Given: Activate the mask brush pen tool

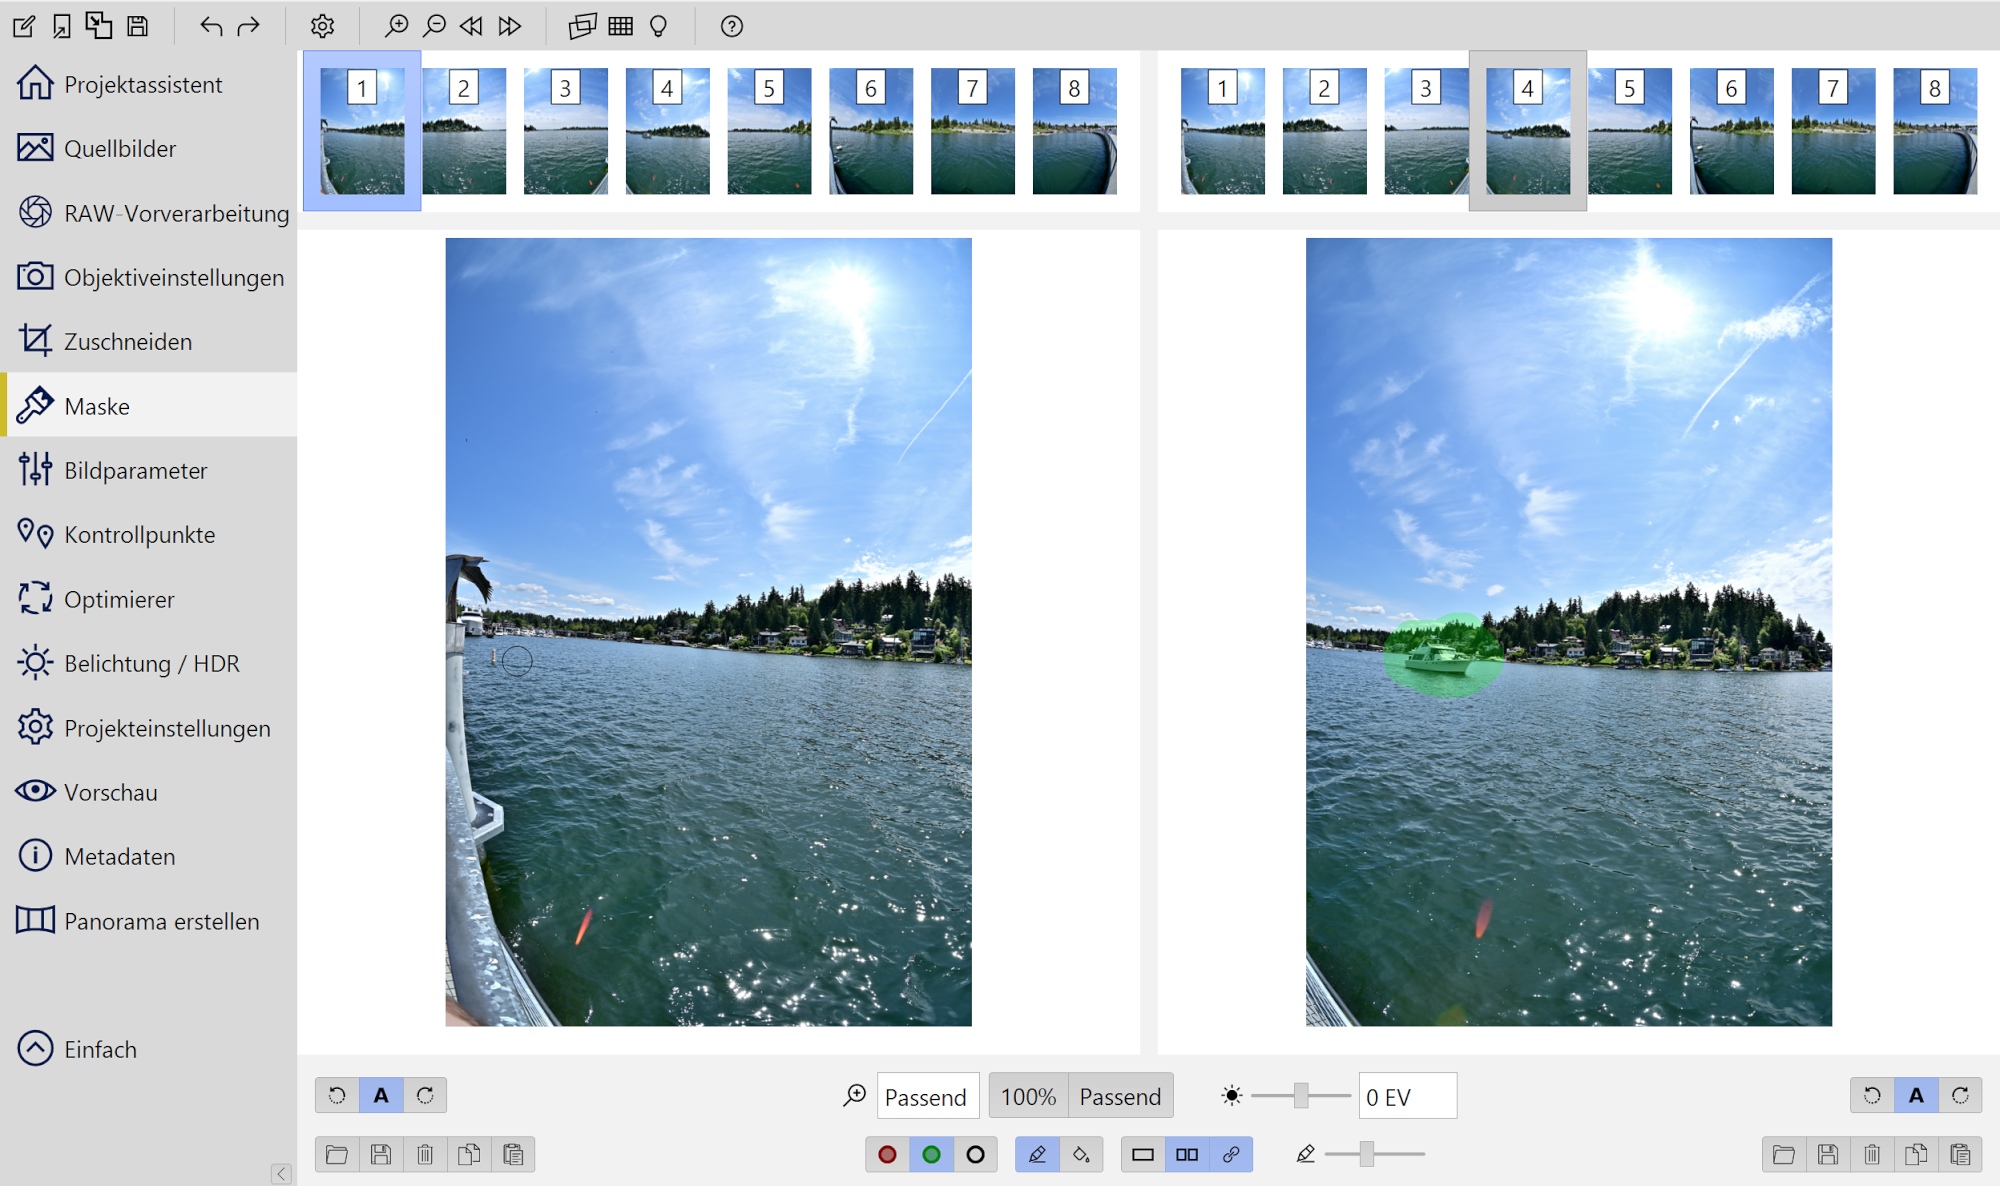Looking at the screenshot, I should (1037, 1155).
